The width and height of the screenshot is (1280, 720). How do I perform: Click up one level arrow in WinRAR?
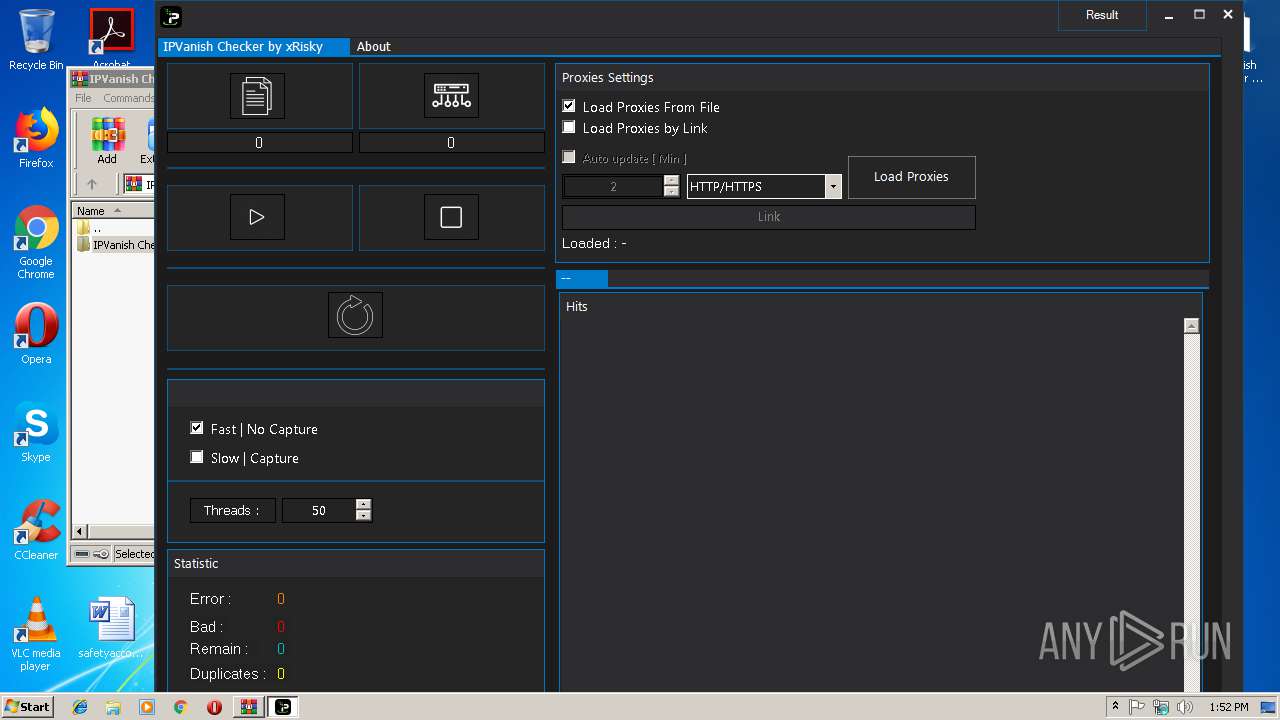92,184
